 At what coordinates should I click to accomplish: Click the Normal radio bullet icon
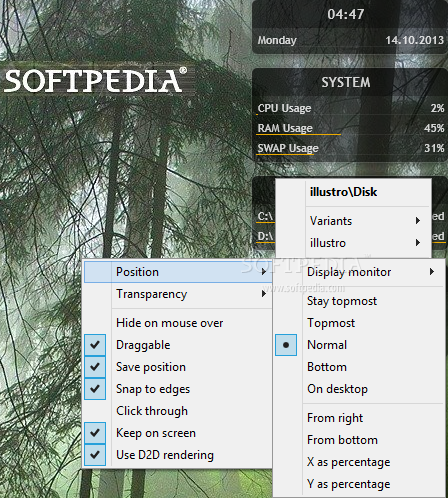(286, 345)
